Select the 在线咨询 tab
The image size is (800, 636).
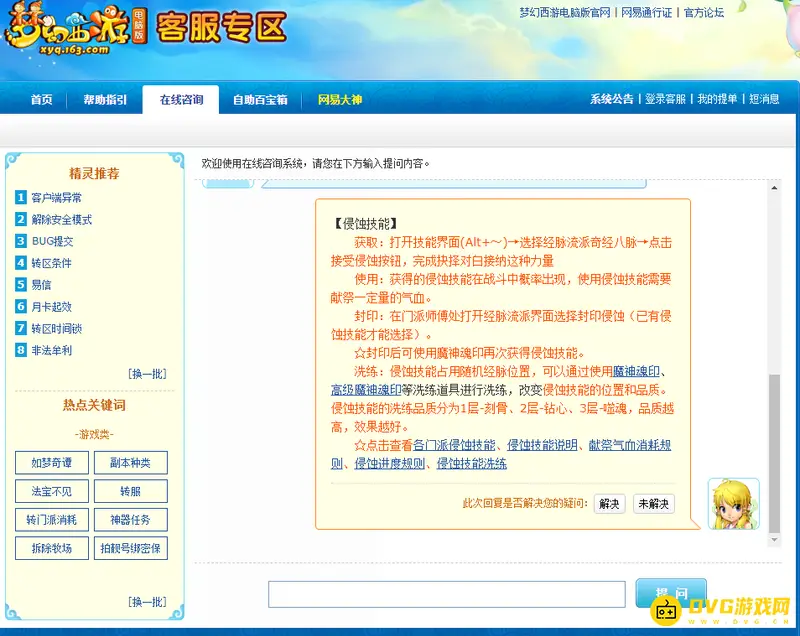181,99
